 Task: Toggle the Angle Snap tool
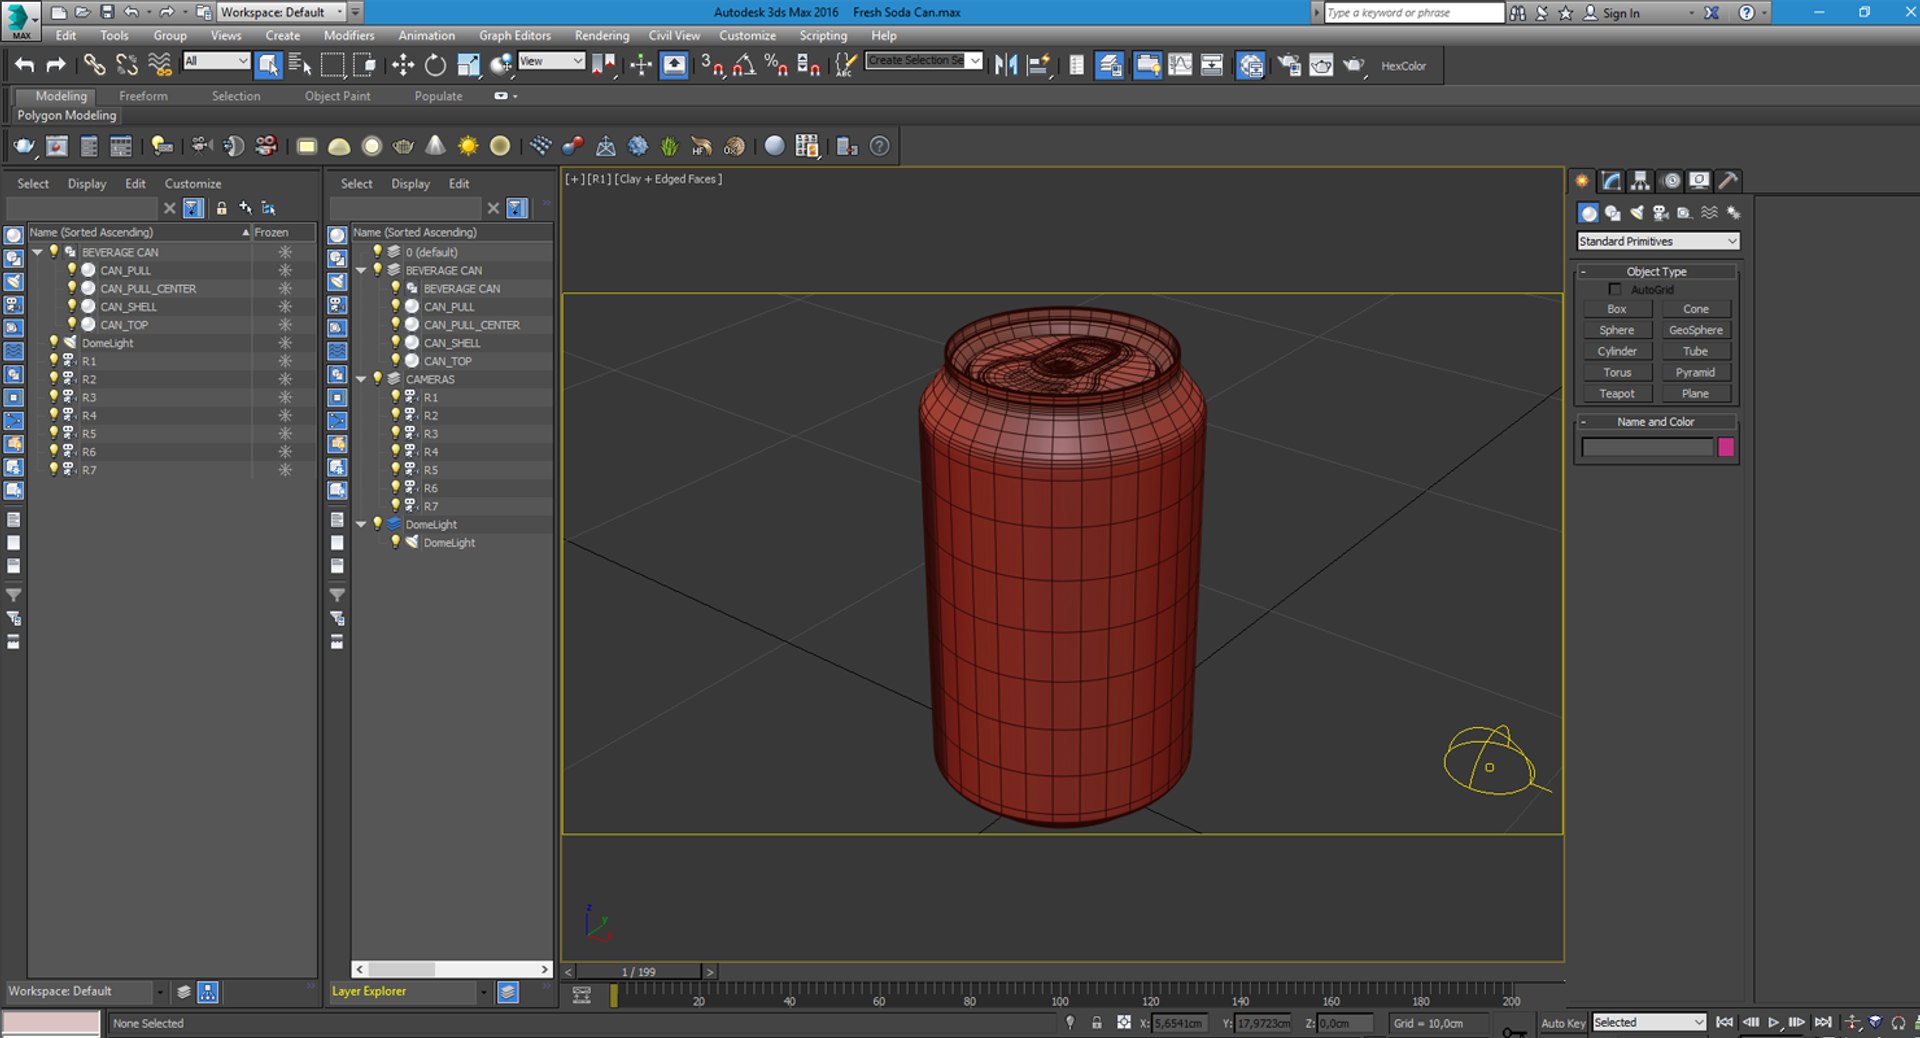pos(743,66)
